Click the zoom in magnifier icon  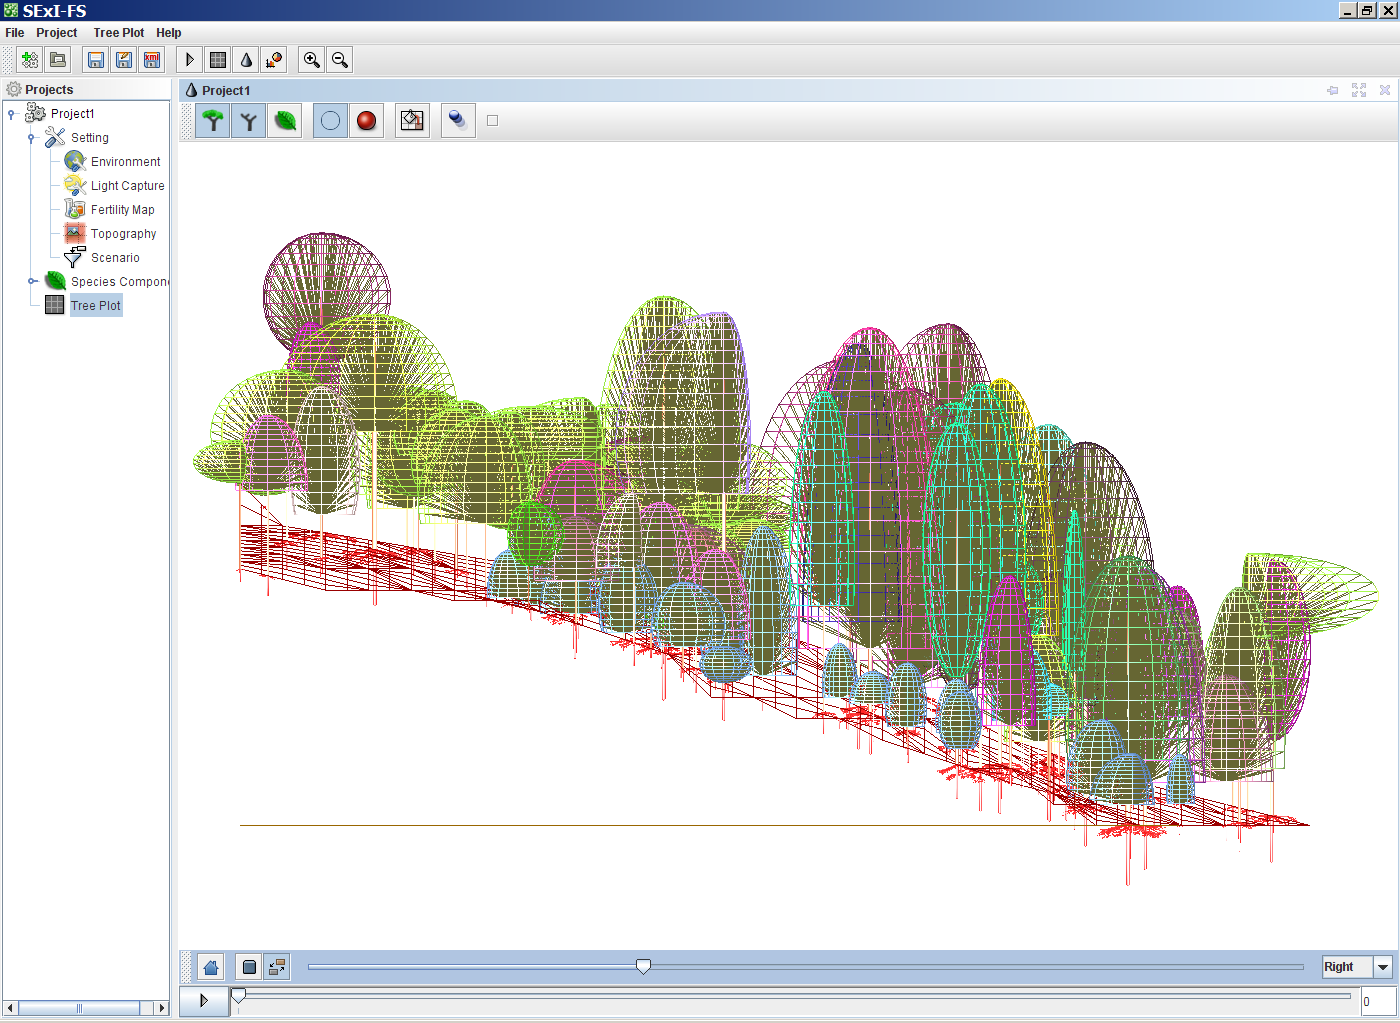click(312, 60)
